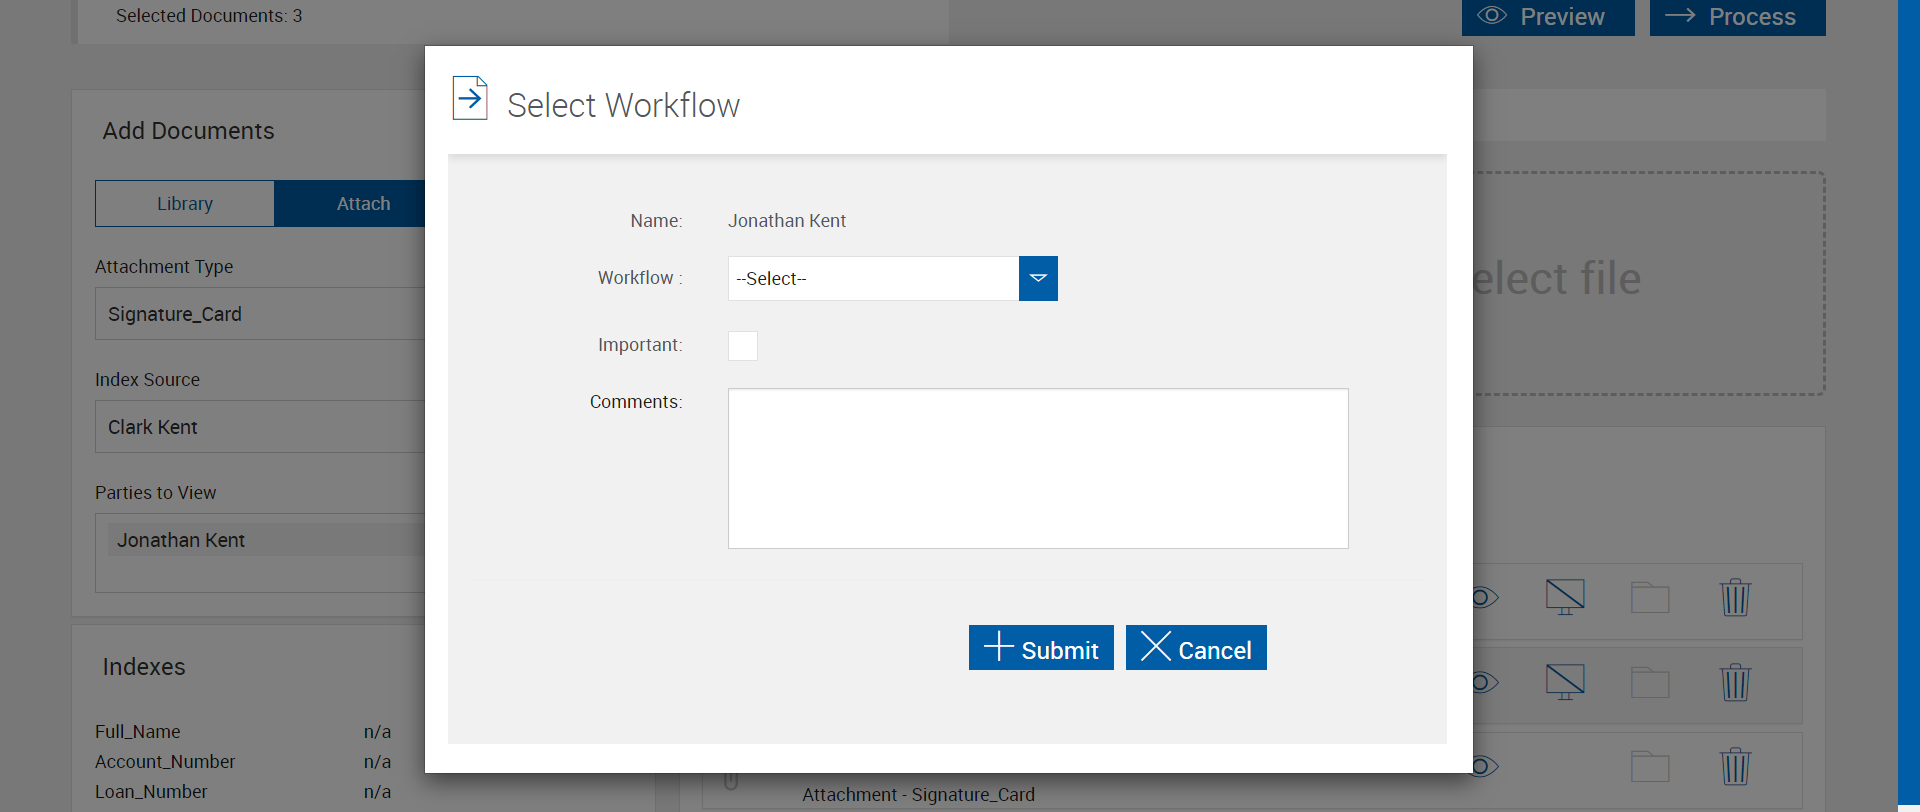Click the Submit button

1041,648
